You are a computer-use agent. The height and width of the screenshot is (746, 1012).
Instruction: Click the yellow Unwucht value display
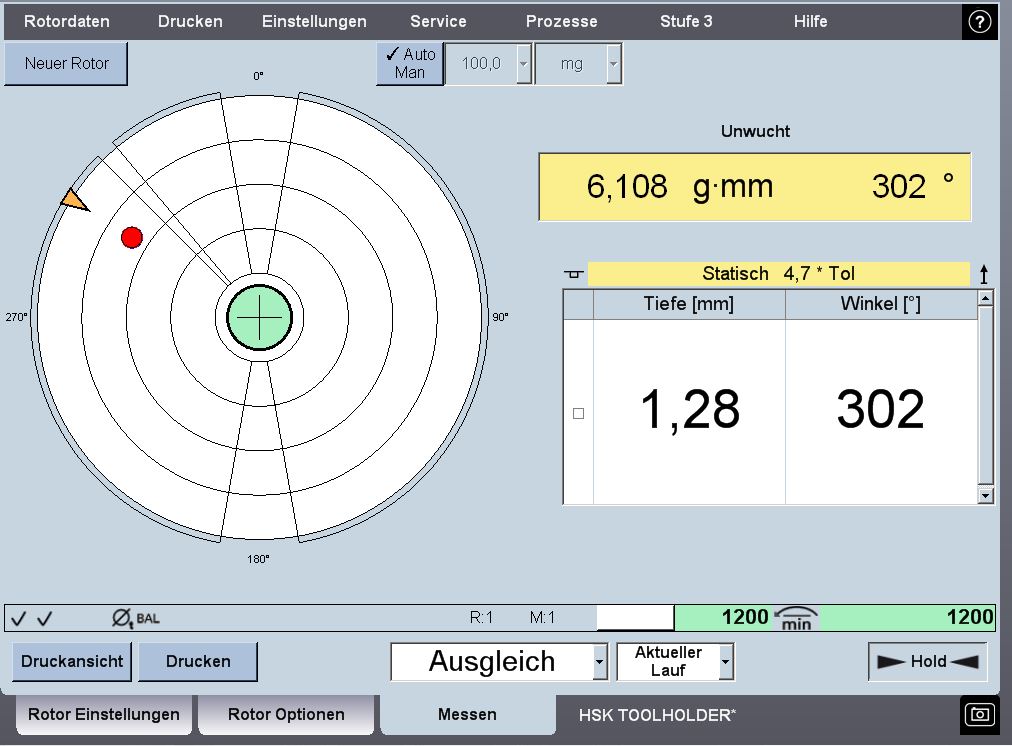pyautogui.click(x=754, y=187)
